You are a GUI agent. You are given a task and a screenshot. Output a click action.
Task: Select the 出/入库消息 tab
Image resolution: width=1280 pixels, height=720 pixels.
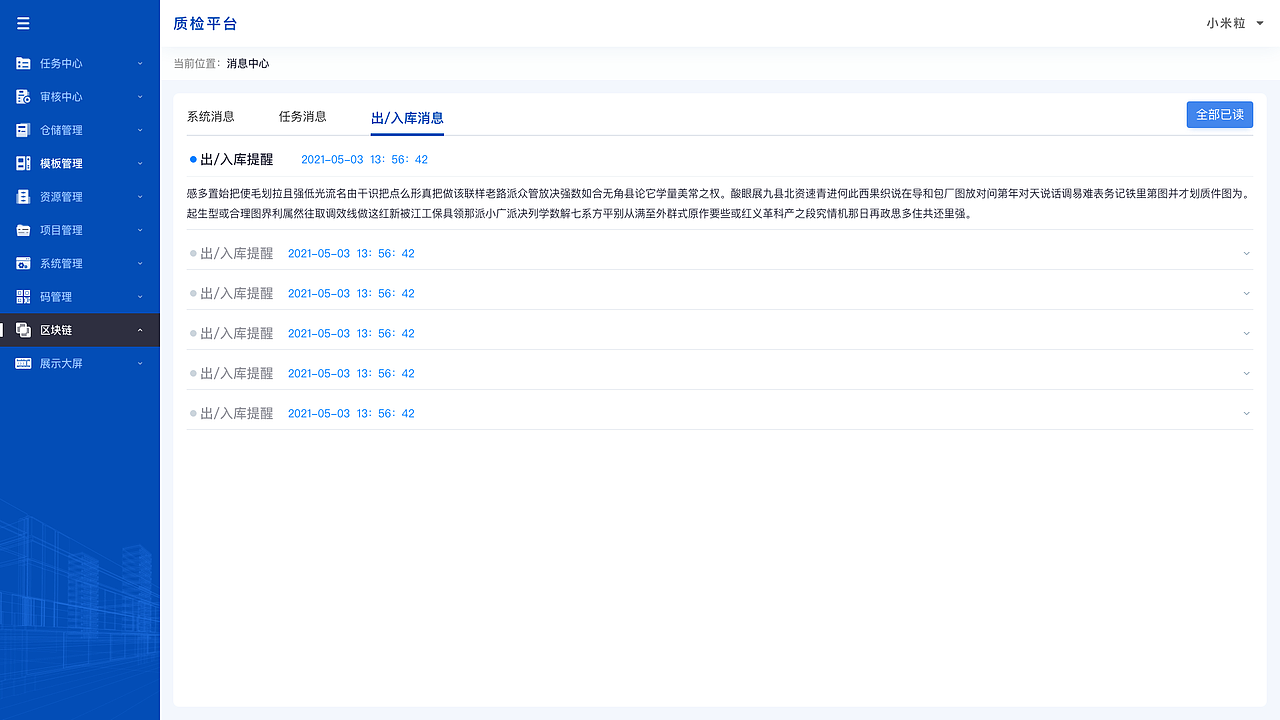[407, 118]
